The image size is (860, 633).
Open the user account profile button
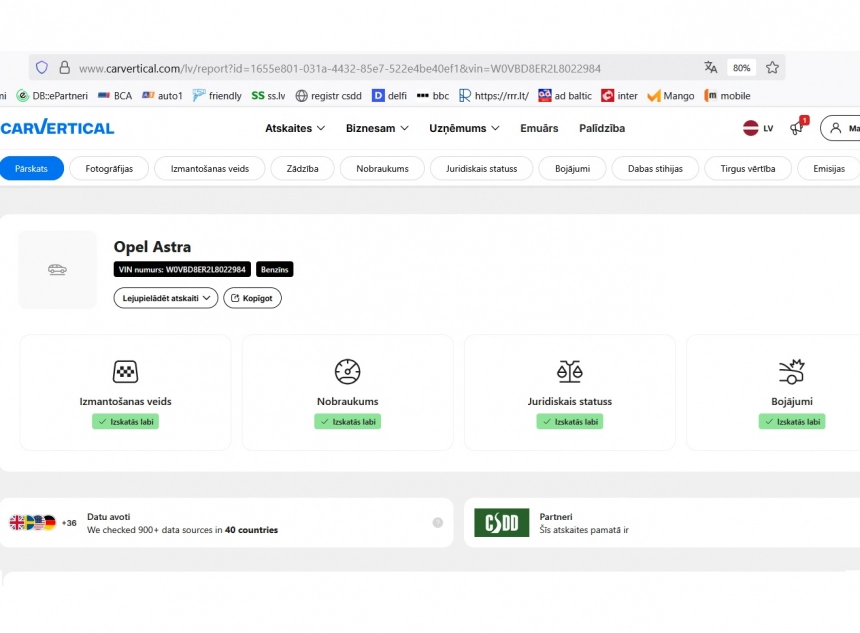(x=840, y=128)
